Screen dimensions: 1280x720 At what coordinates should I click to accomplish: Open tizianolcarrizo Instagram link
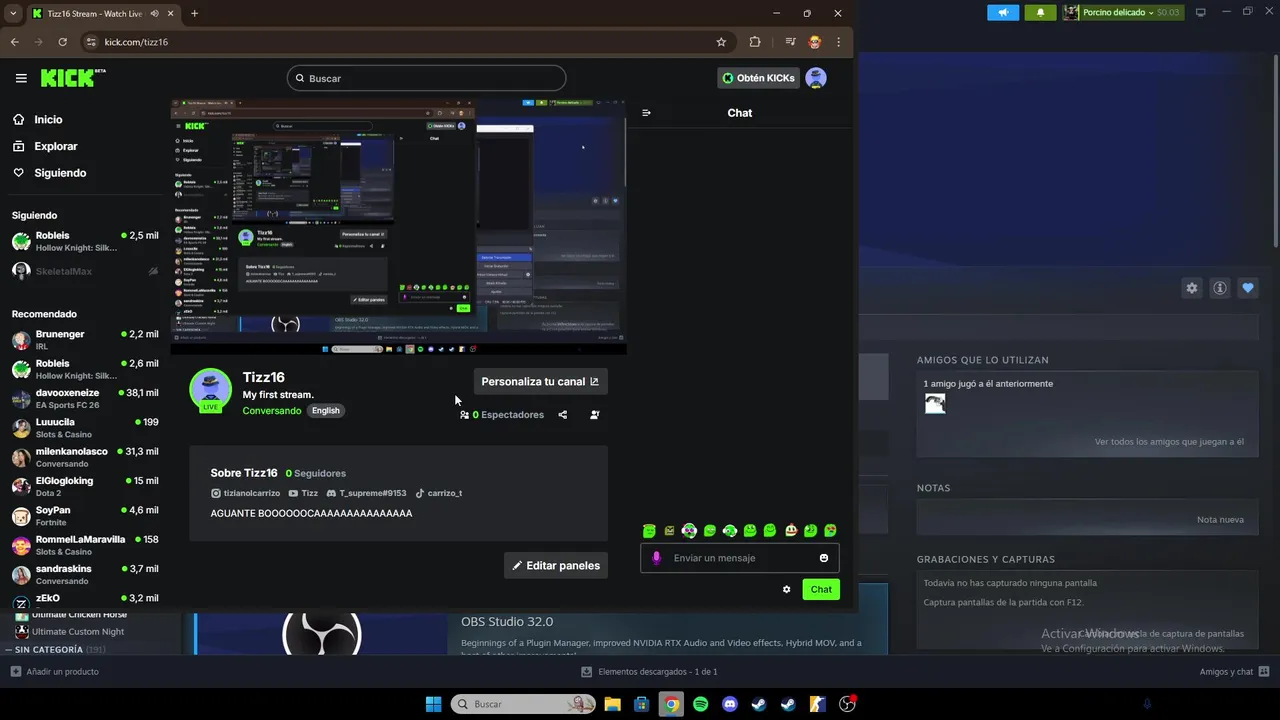tap(246, 493)
